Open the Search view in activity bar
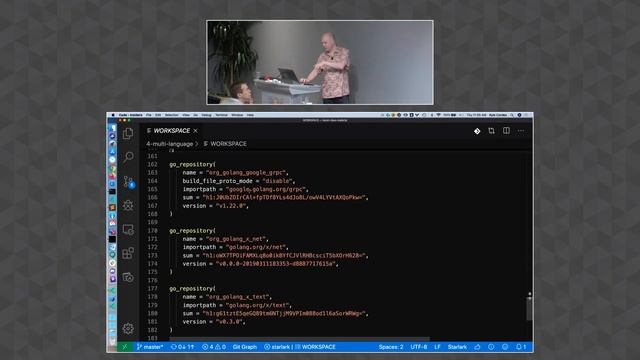Viewport: 640px width, 360px height. click(x=128, y=157)
